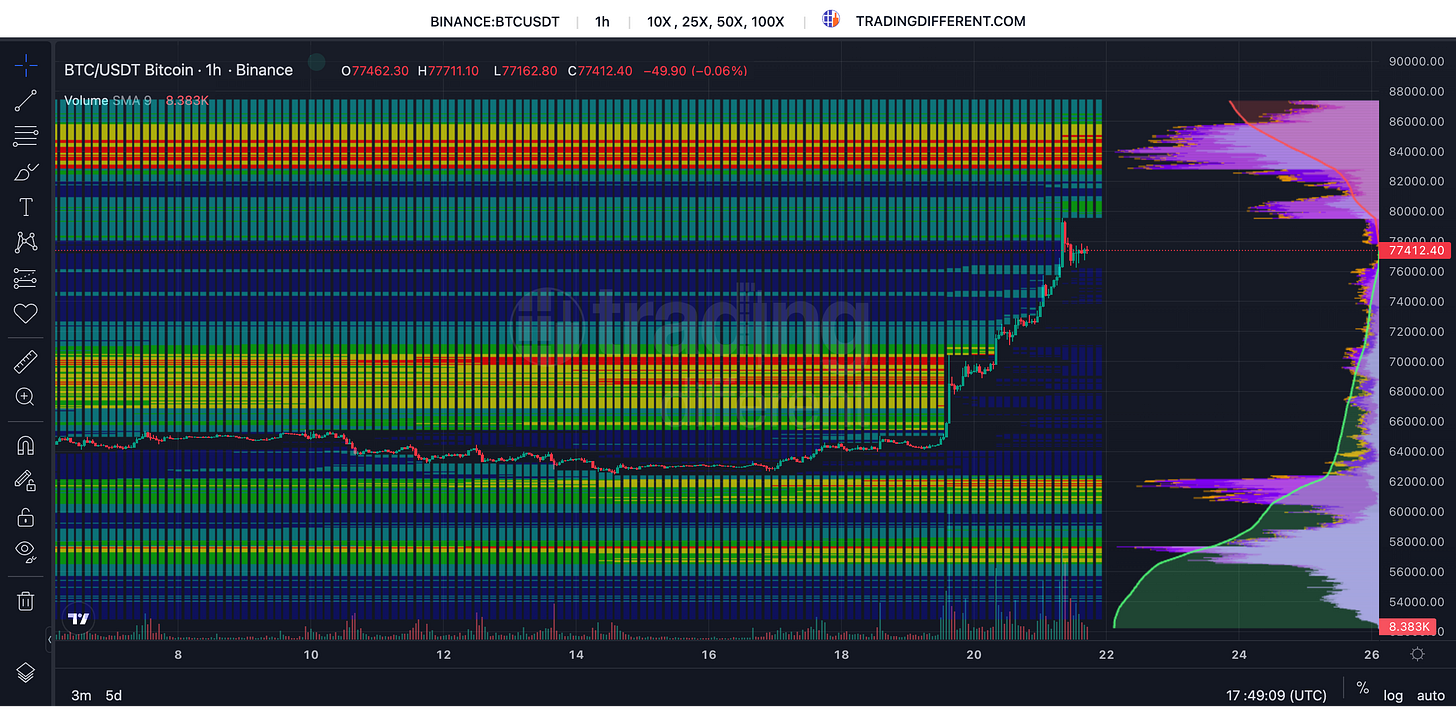Open chart settings gear icon
The image size is (1456, 710).
(1417, 654)
